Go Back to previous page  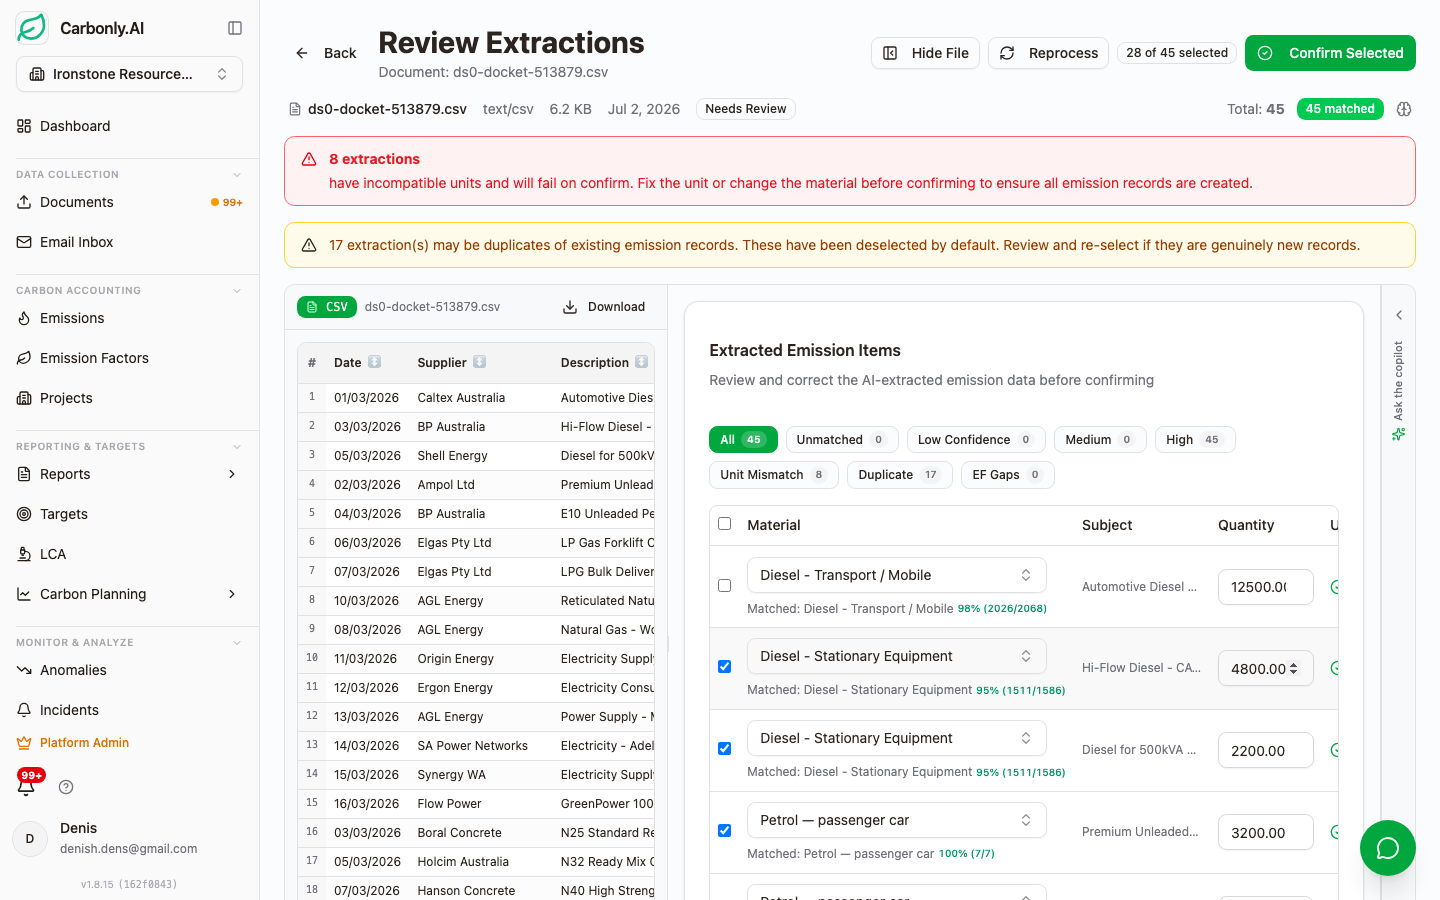tap(326, 53)
